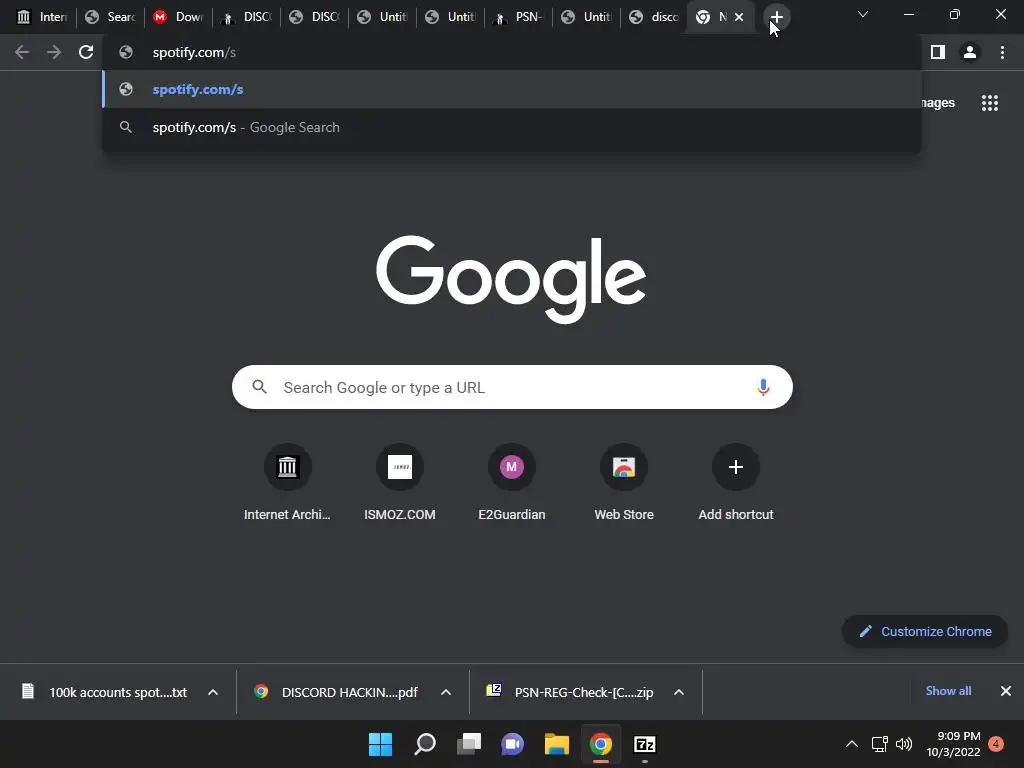
Task: Close the downloads bar
Action: 1006,691
